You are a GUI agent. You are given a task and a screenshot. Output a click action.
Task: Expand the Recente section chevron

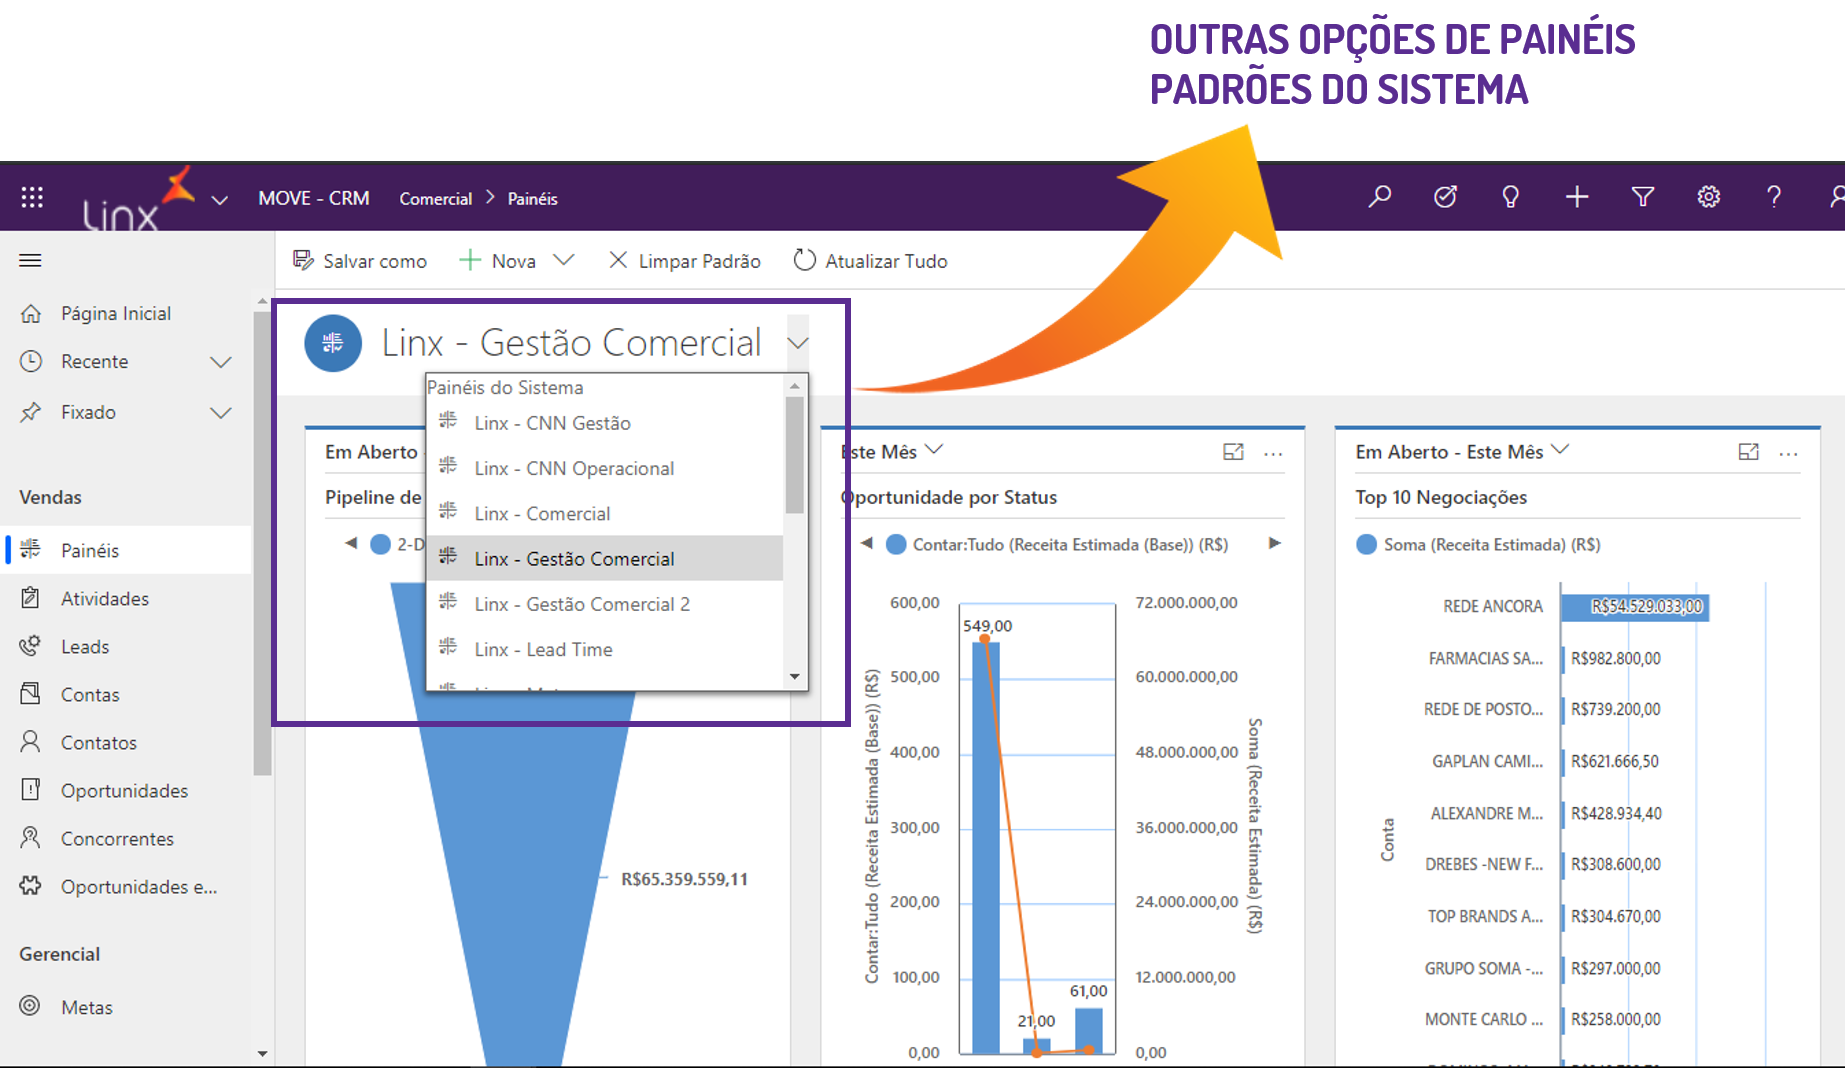click(x=221, y=361)
